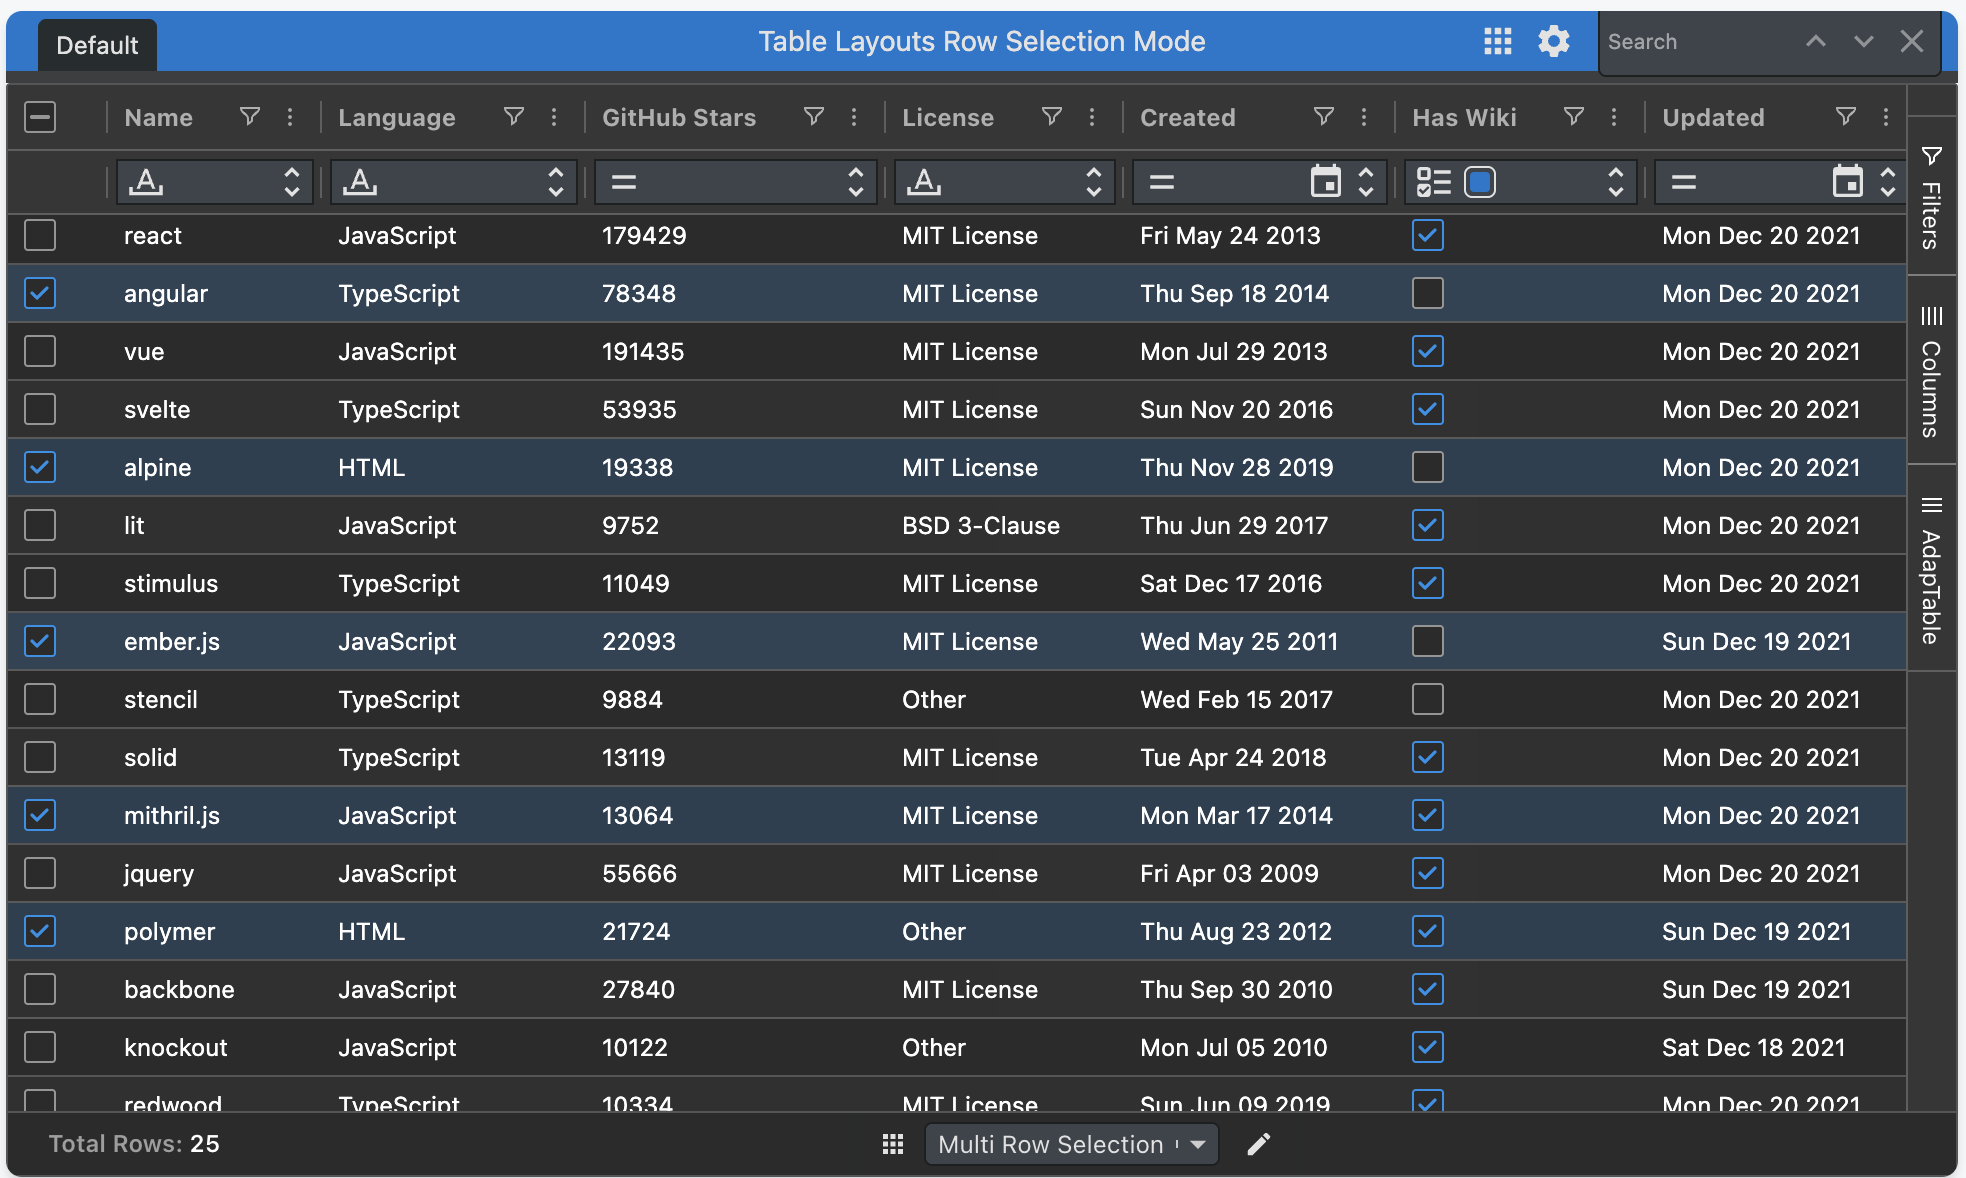Click the pencil edit icon in status bar
1966x1178 pixels.
coord(1259,1144)
